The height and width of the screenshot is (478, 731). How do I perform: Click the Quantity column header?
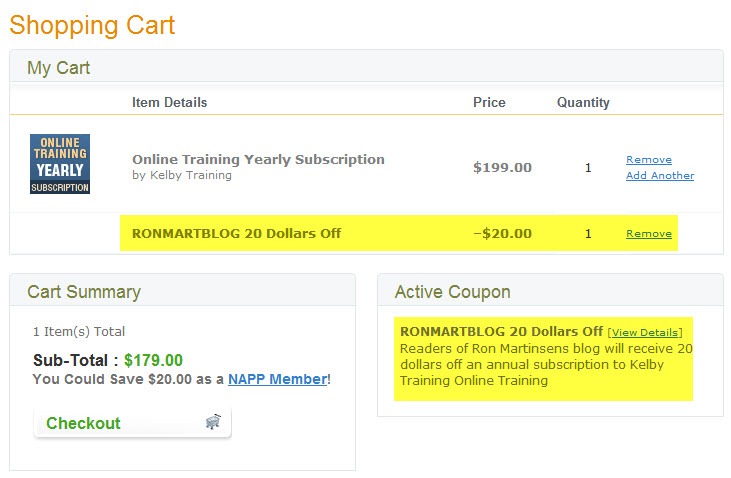coord(583,102)
